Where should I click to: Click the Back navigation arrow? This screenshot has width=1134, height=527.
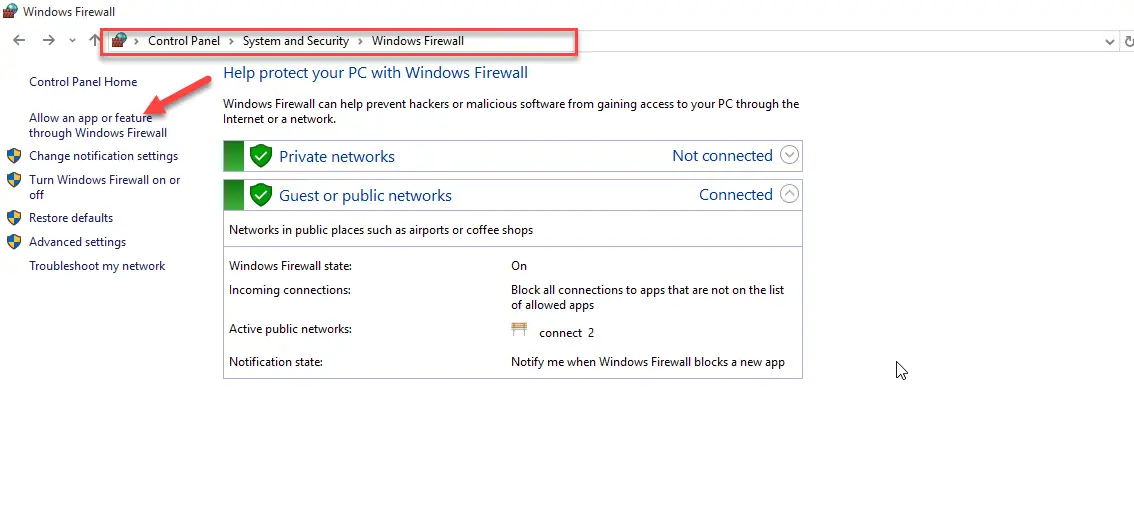(20, 40)
